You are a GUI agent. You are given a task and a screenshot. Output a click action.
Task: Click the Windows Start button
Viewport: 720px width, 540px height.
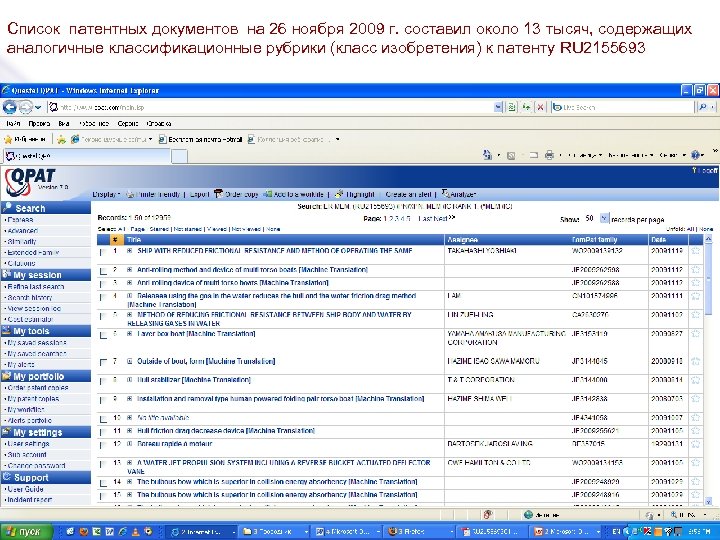click(25, 532)
